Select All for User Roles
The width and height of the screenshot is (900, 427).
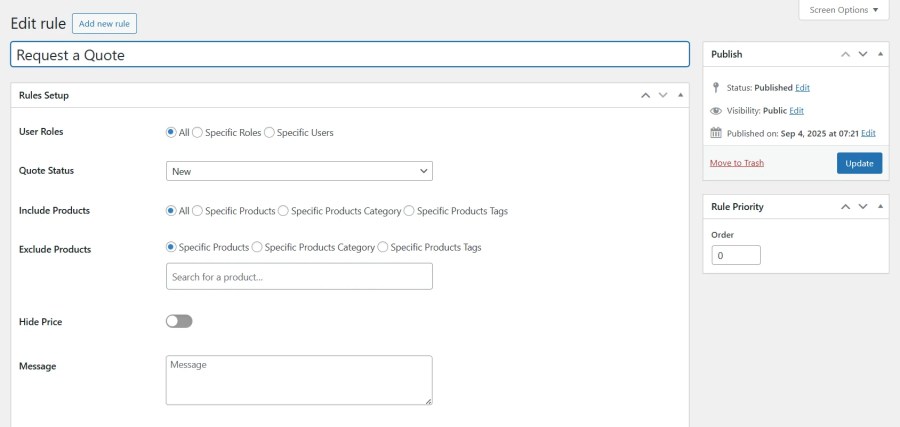[171, 132]
